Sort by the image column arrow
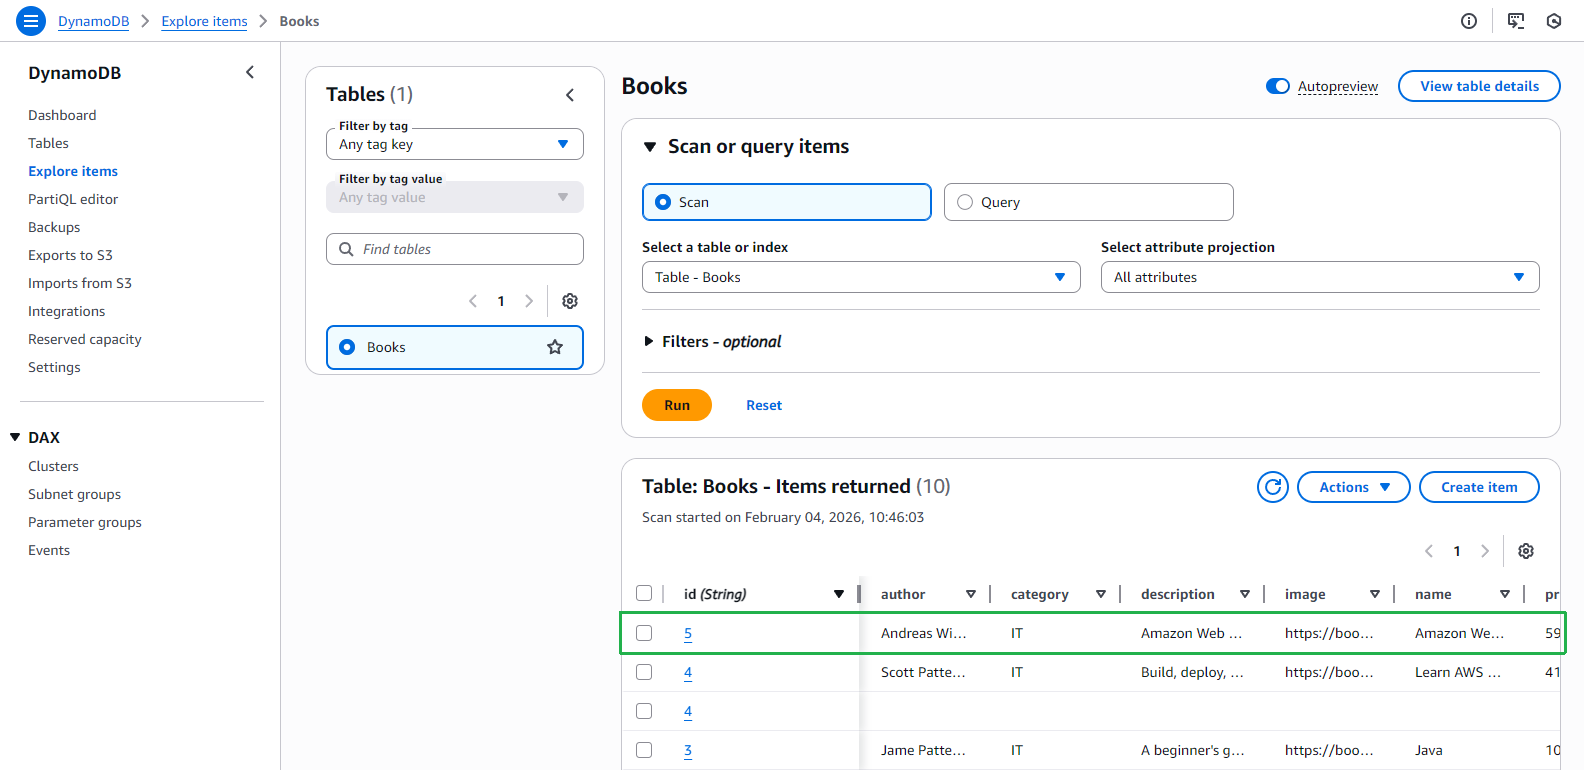This screenshot has width=1584, height=770. (1374, 594)
